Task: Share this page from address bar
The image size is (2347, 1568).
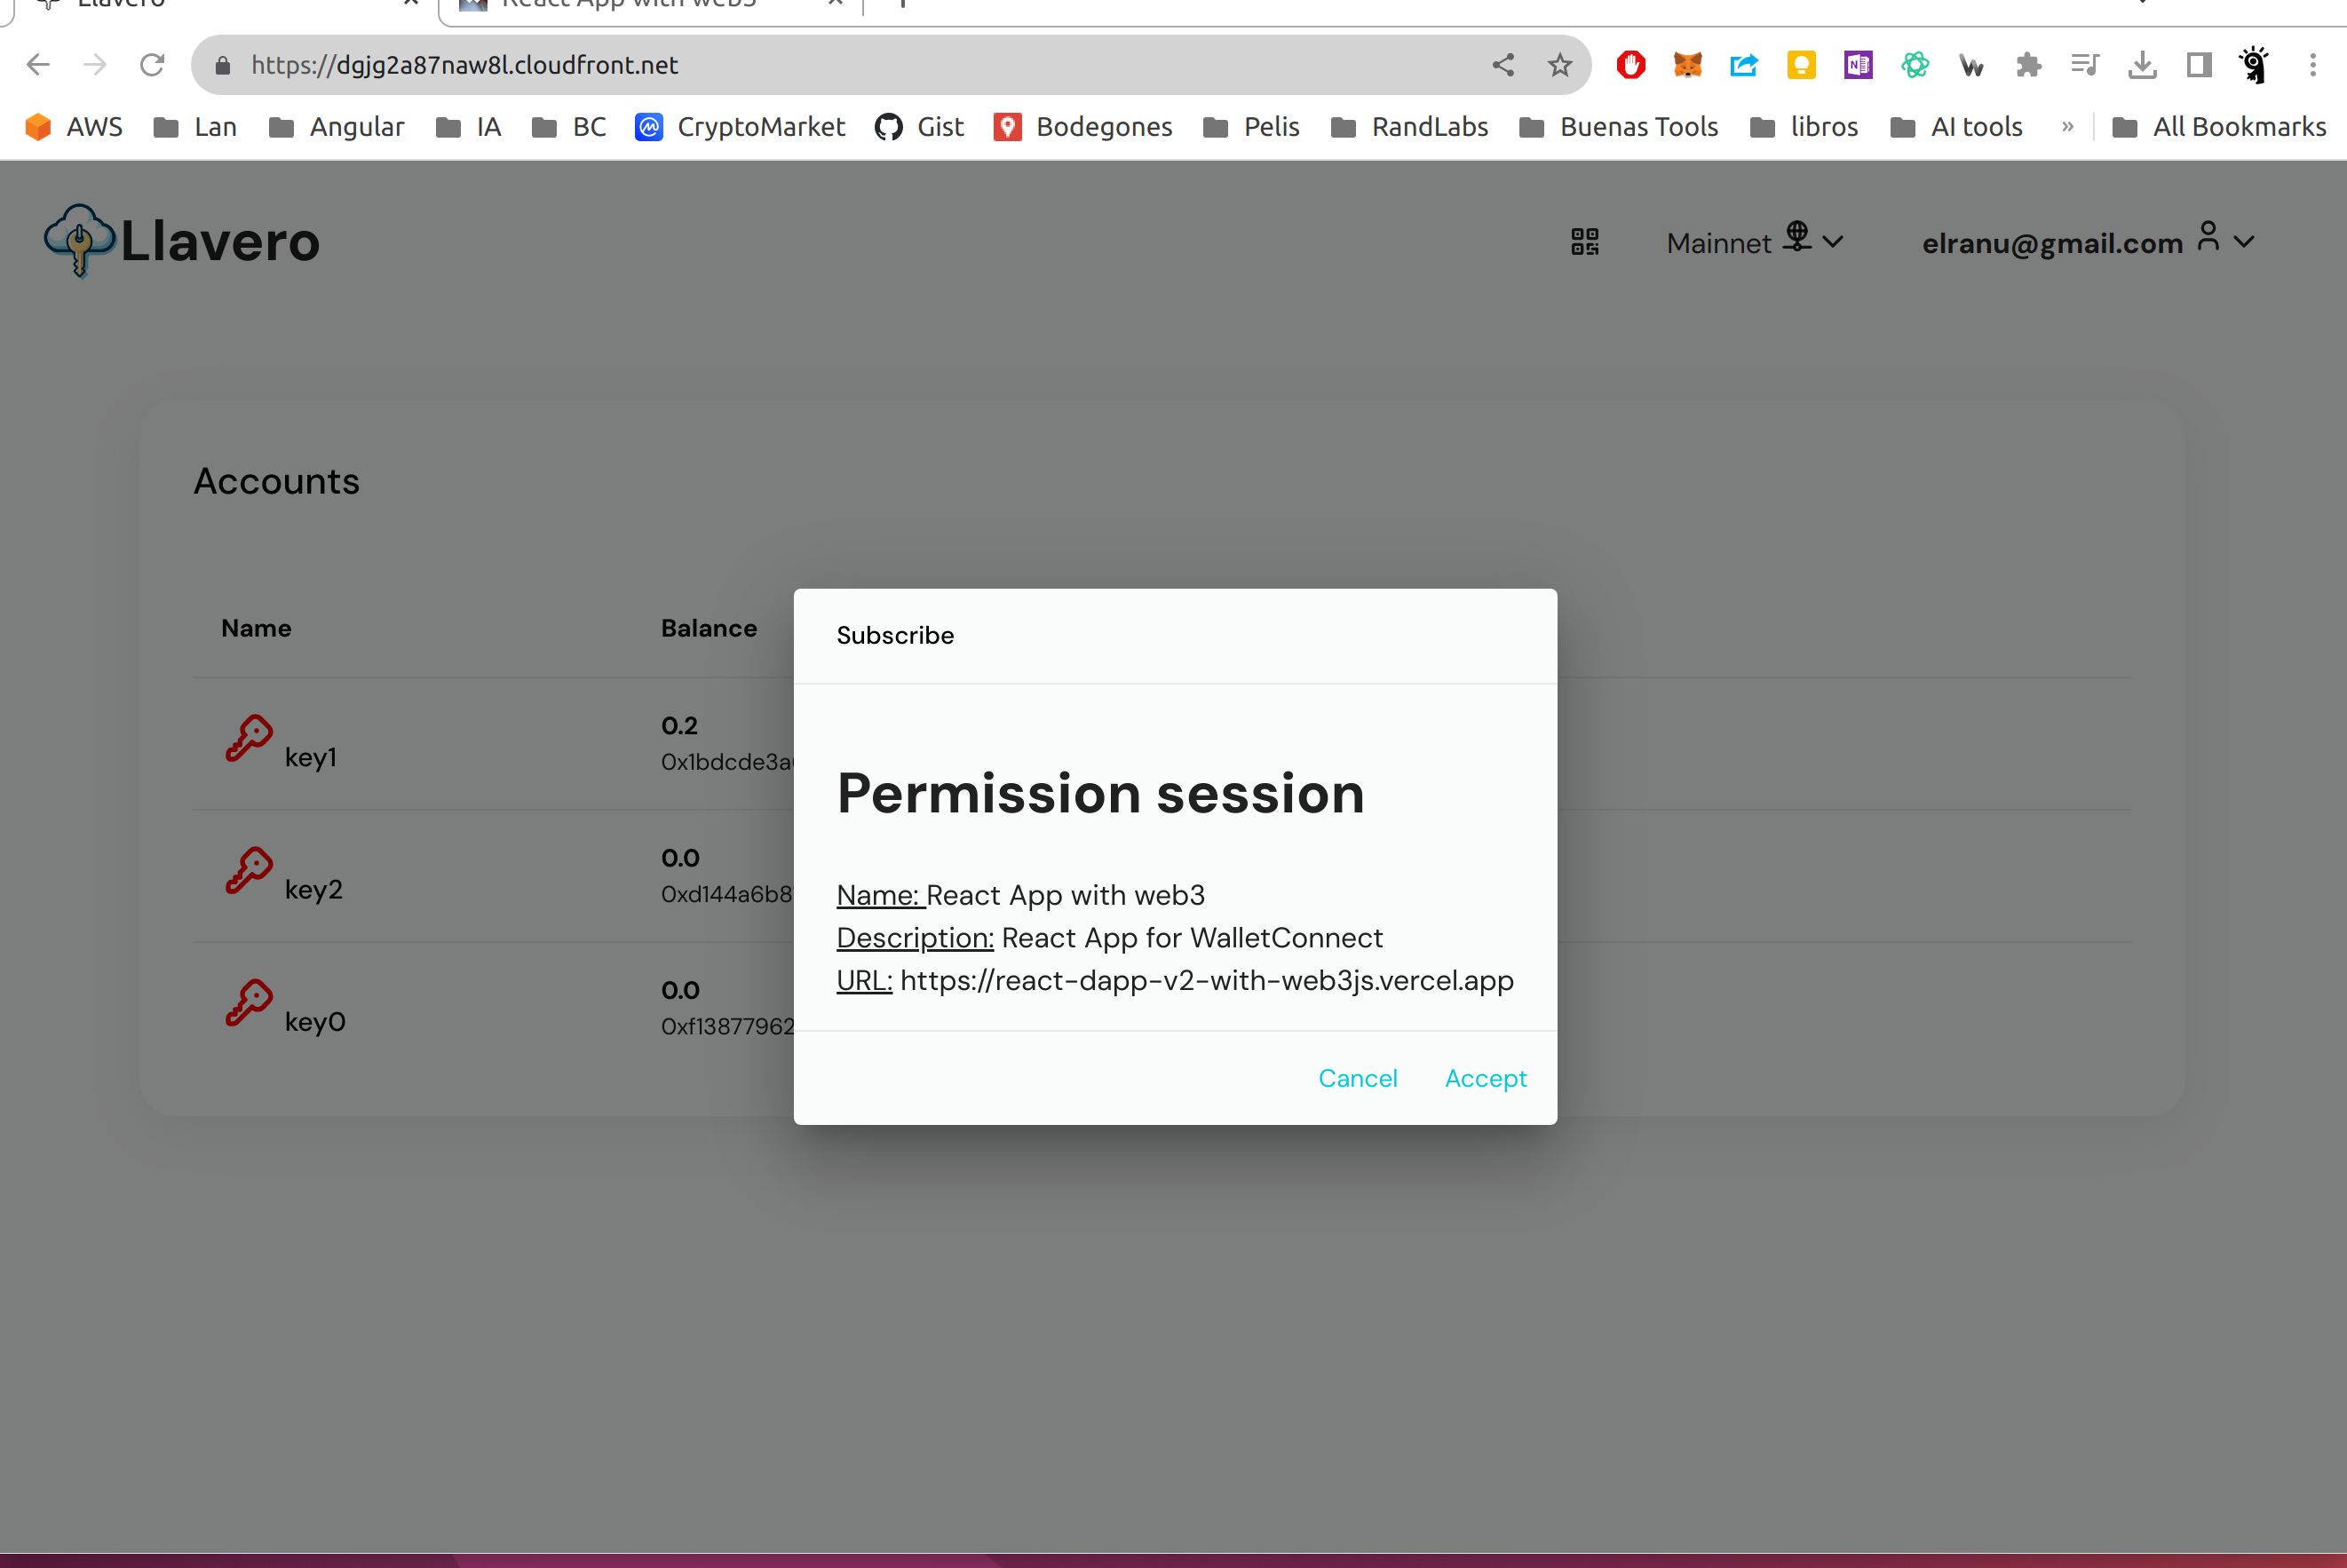Action: click(x=1503, y=65)
